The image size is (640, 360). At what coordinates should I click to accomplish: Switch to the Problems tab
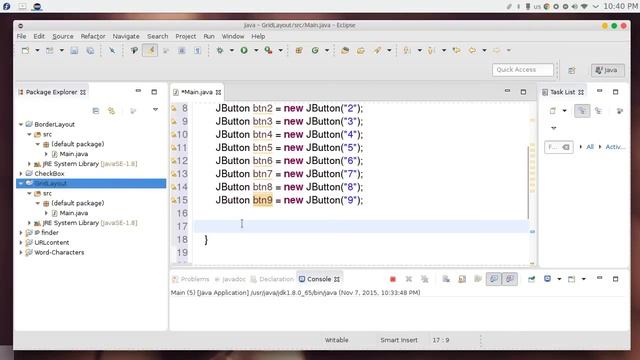pyautogui.click(x=191, y=279)
